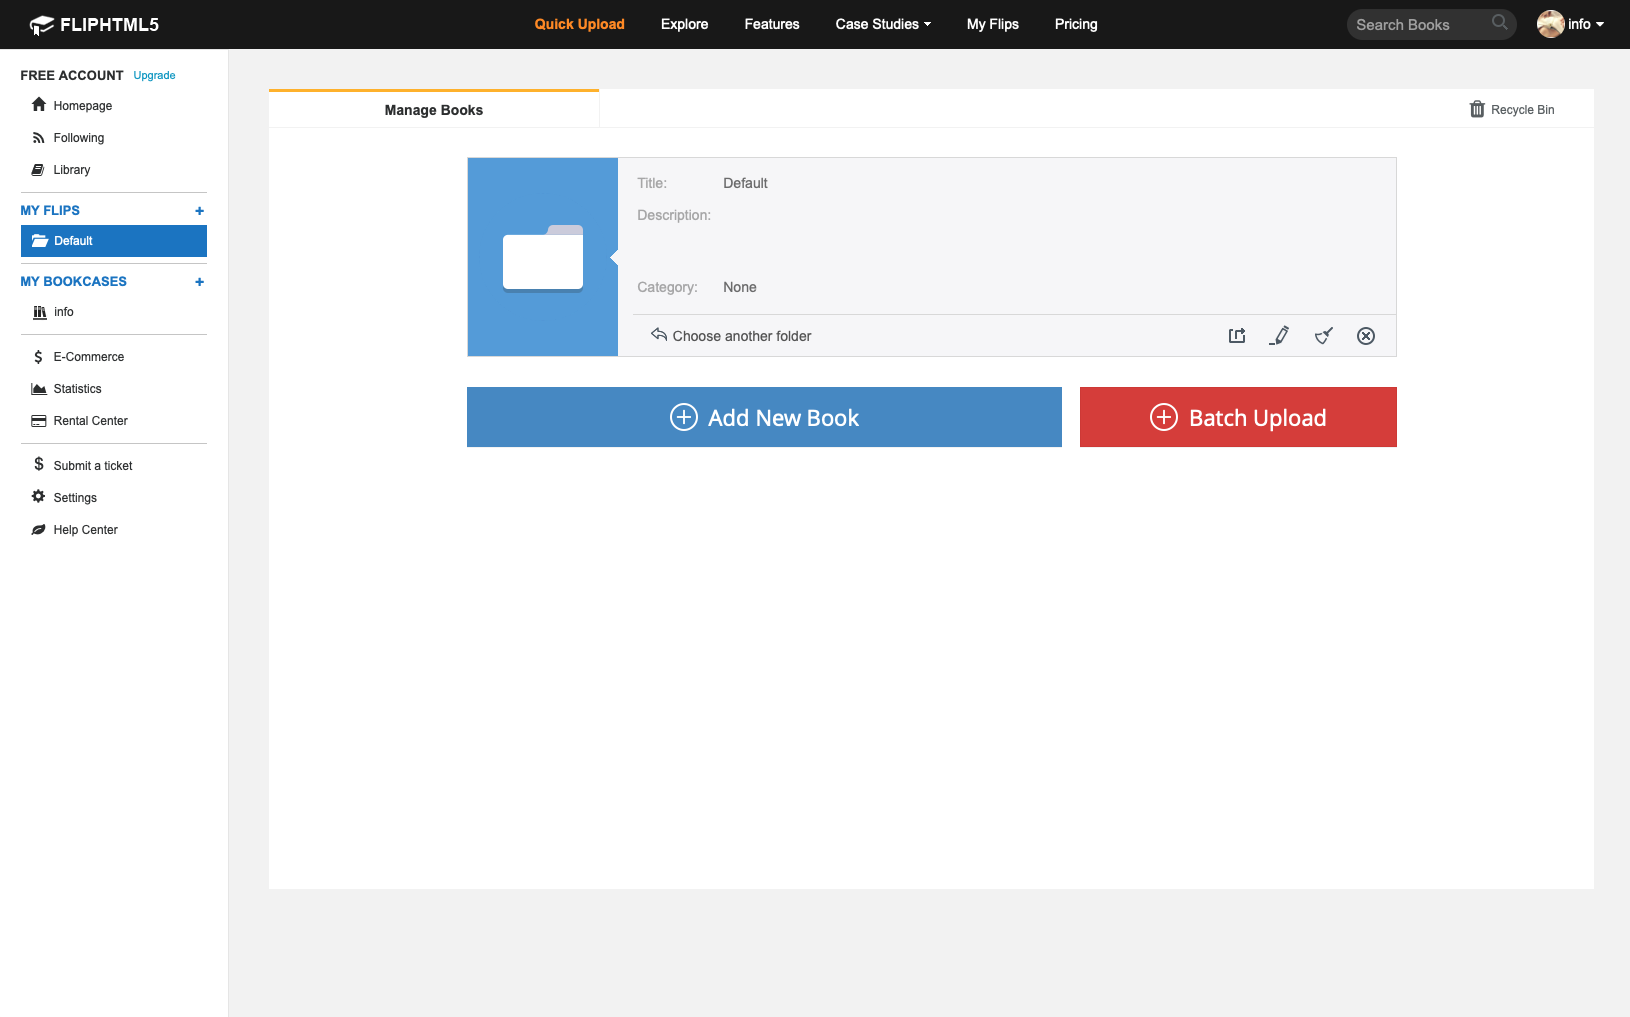Click the FlipHTML5 logo
Image resolution: width=1630 pixels, height=1017 pixels.
tap(94, 25)
